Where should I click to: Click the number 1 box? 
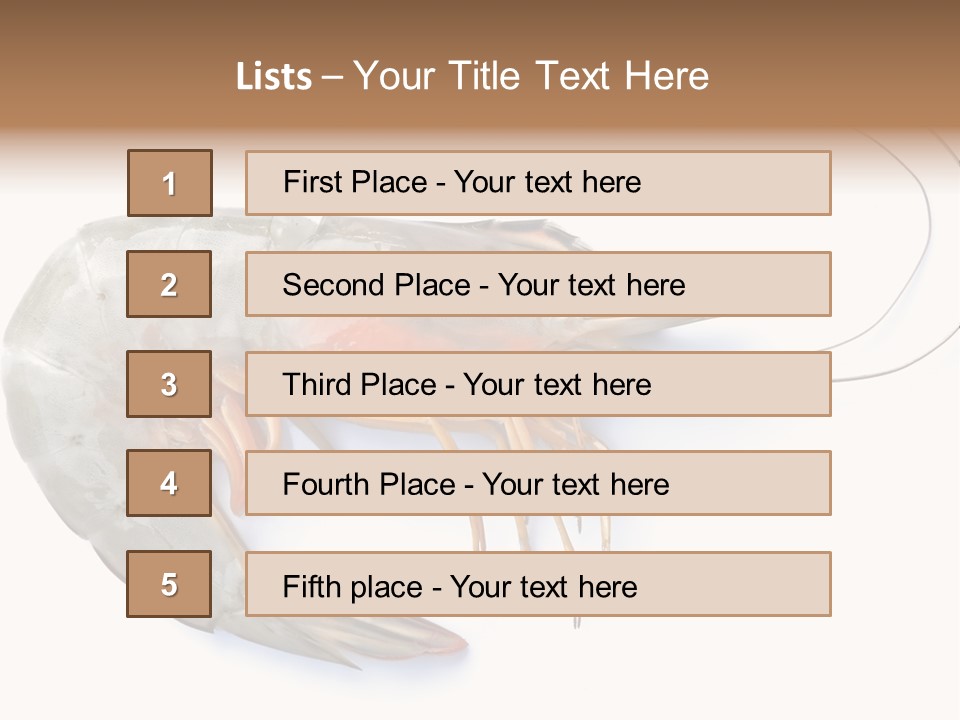click(x=169, y=183)
